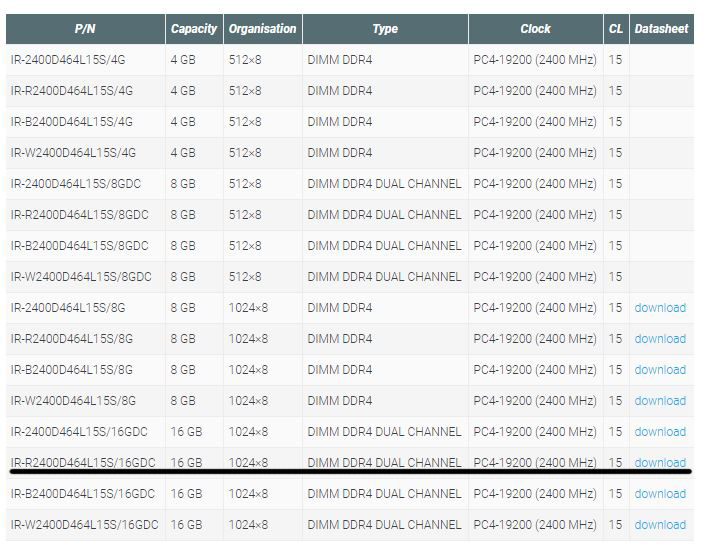Click 1024×8 organisation in IR-B2400D464L15S/16GDC row
Screen dimensions: 711x551
pos(248,494)
